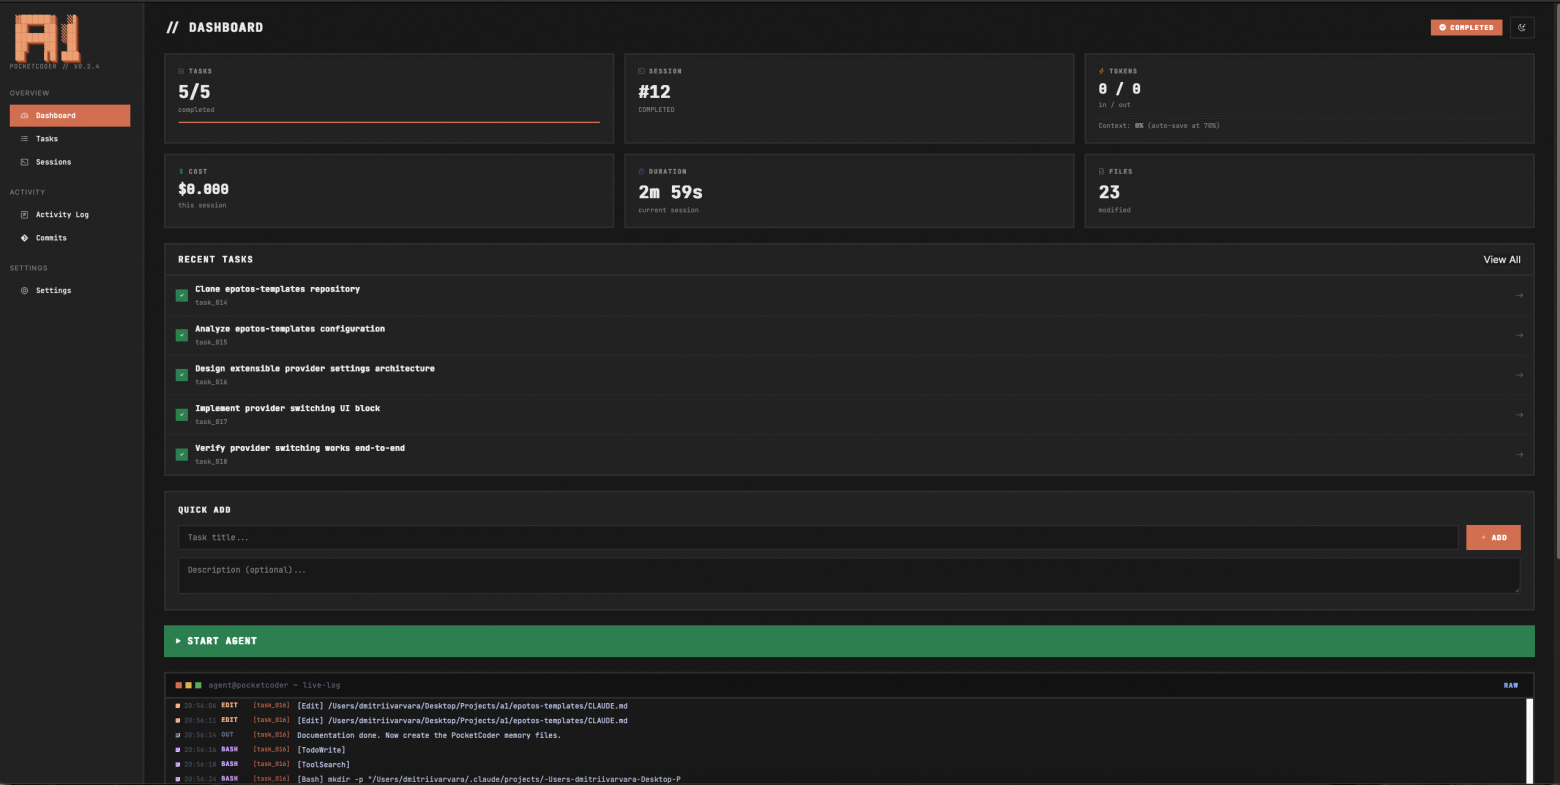This screenshot has height=785, width=1560.
Task: Click the Dashboard gauge icon in sidebar
Action: point(24,116)
